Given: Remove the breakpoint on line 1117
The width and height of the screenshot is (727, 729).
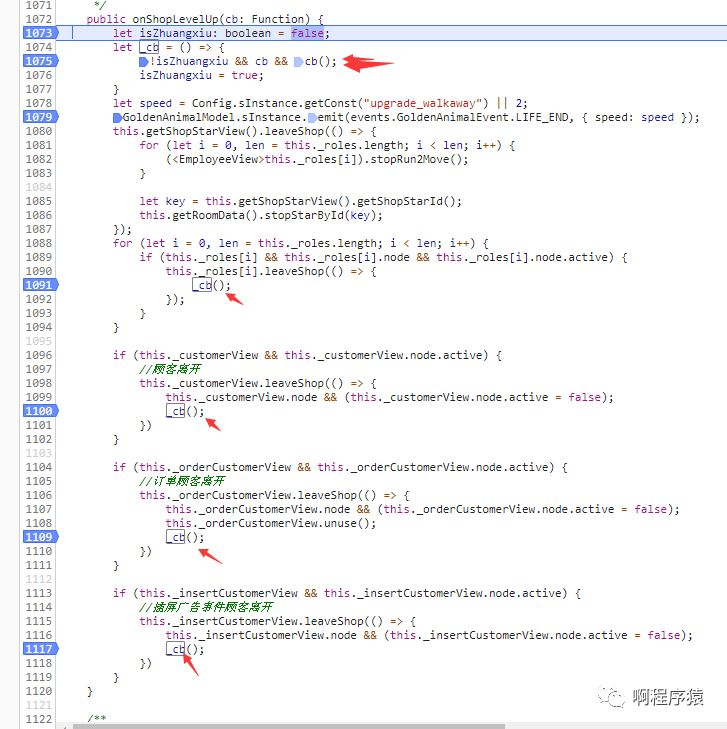Looking at the screenshot, I should pos(40,649).
